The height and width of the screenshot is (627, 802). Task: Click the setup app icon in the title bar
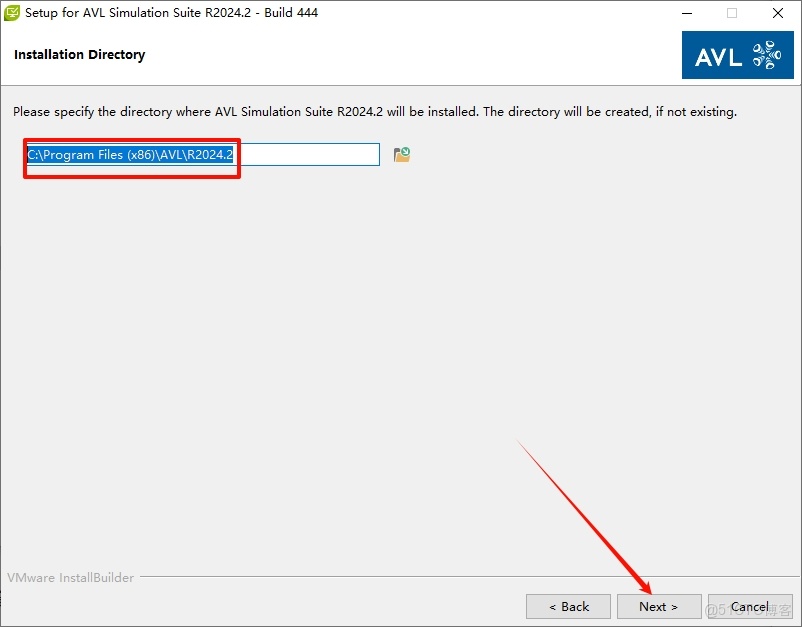coord(11,13)
